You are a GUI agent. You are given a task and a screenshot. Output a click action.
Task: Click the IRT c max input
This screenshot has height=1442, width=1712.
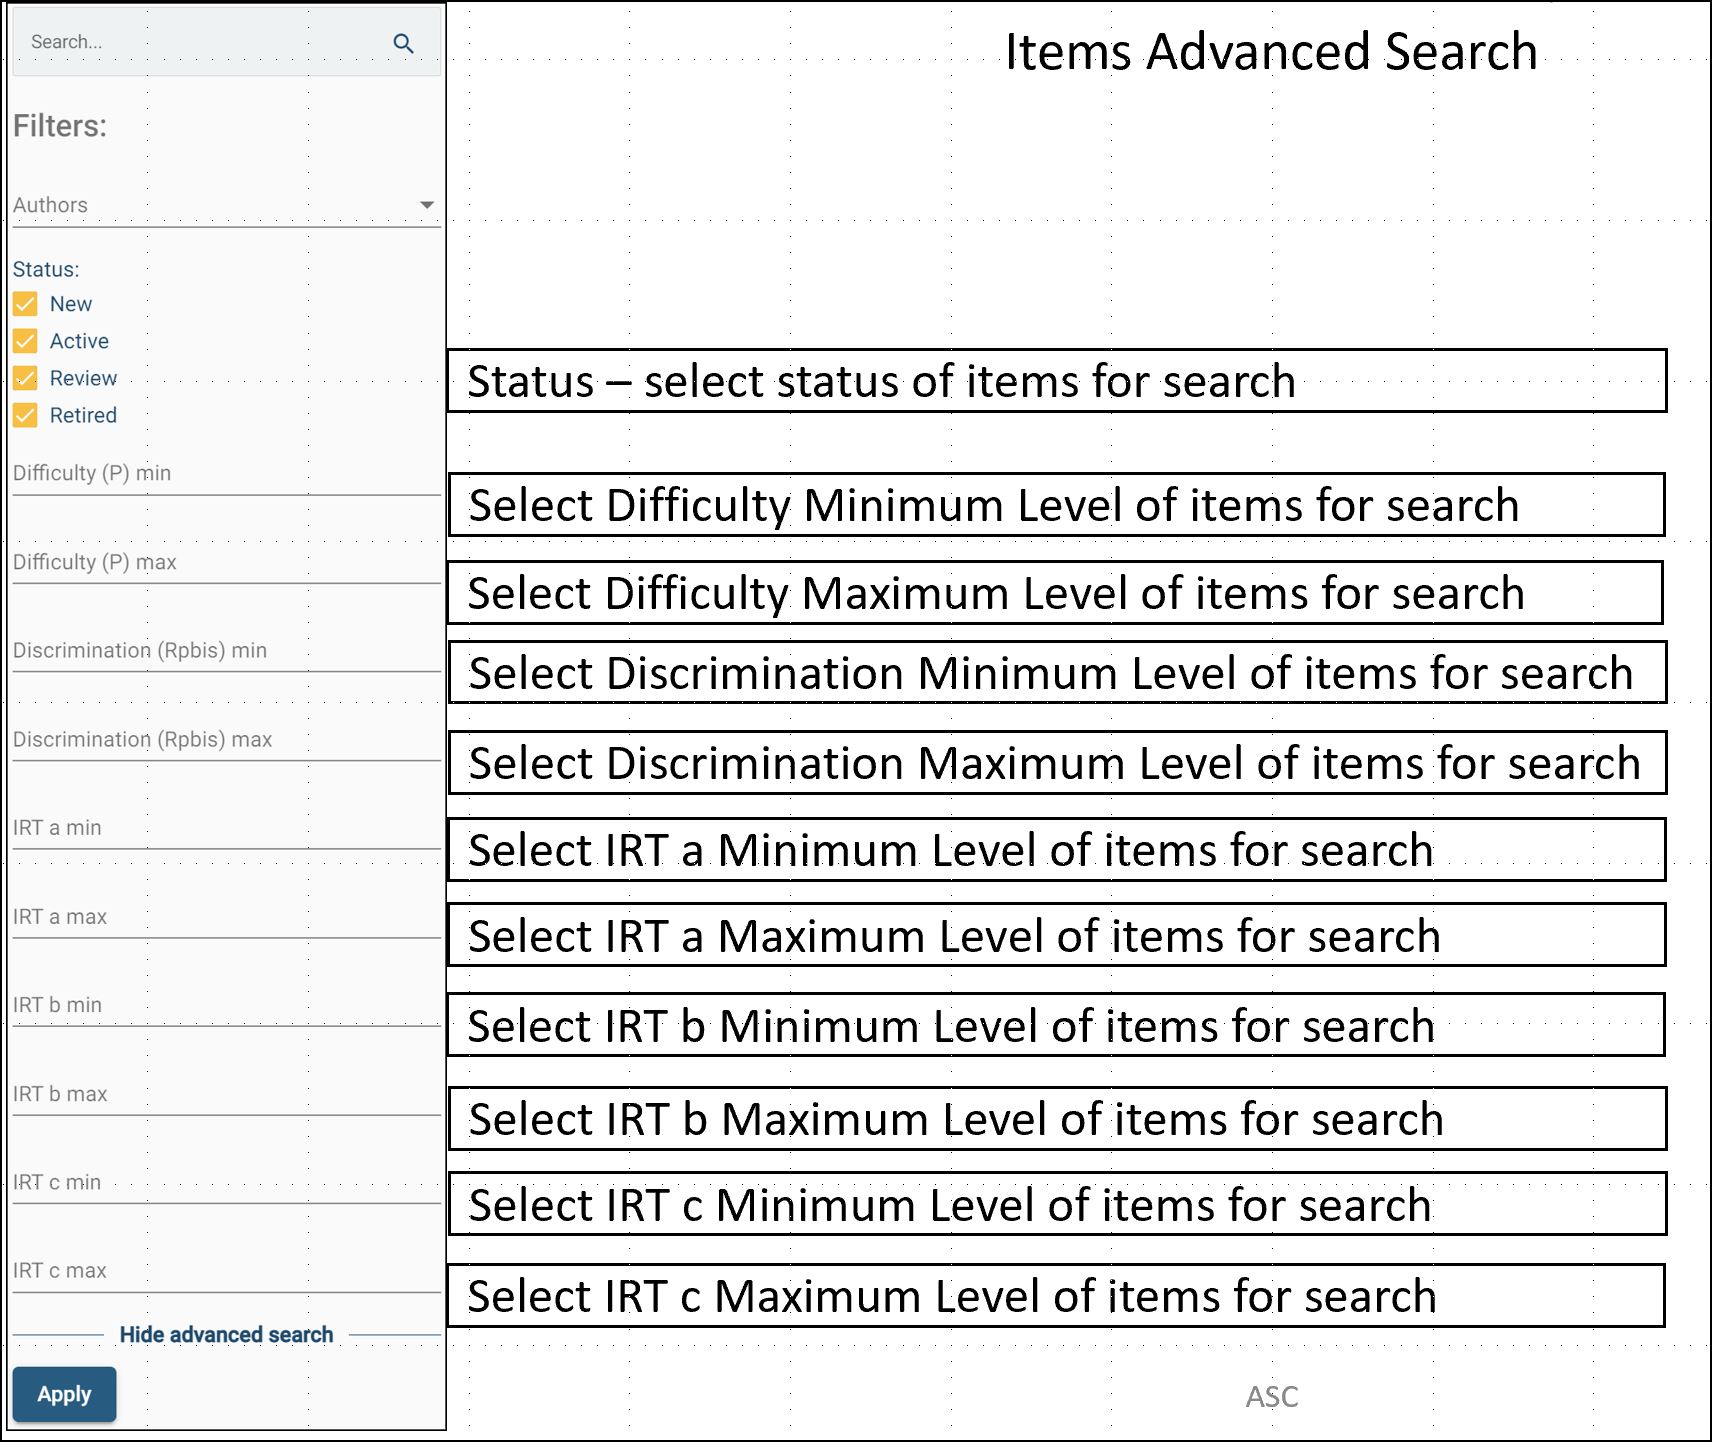[x=226, y=1271]
